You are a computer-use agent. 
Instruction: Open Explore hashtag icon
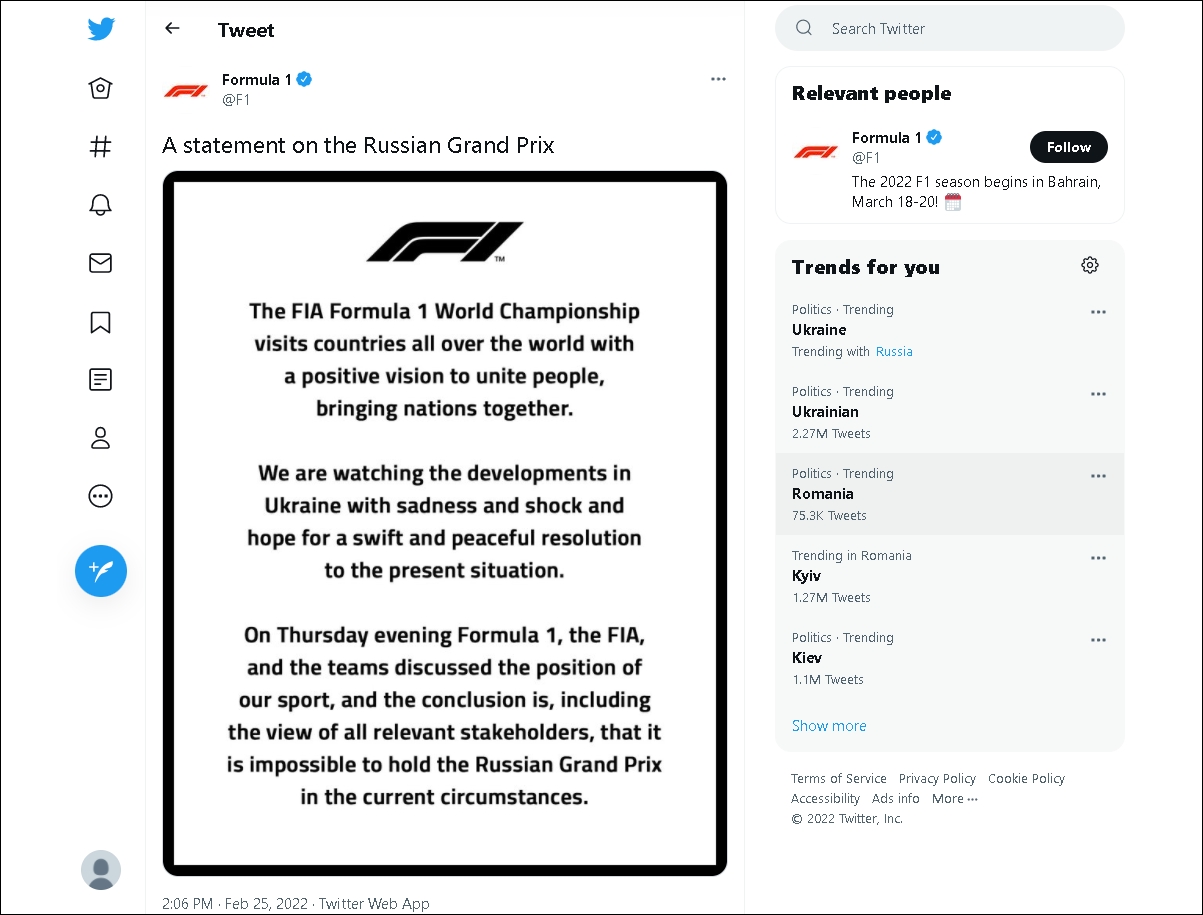tap(100, 147)
